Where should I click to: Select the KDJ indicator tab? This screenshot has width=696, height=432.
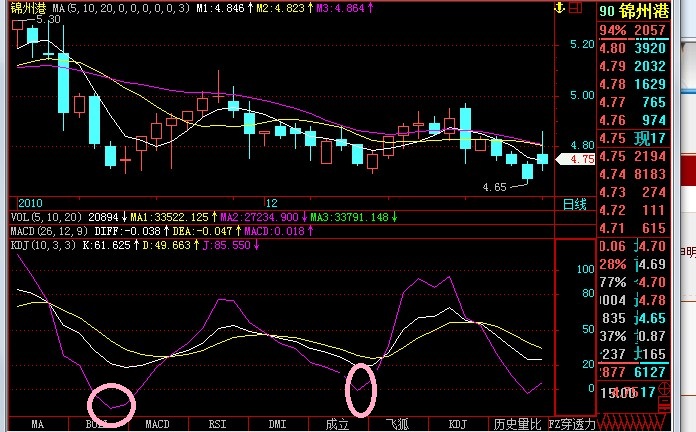coord(457,424)
